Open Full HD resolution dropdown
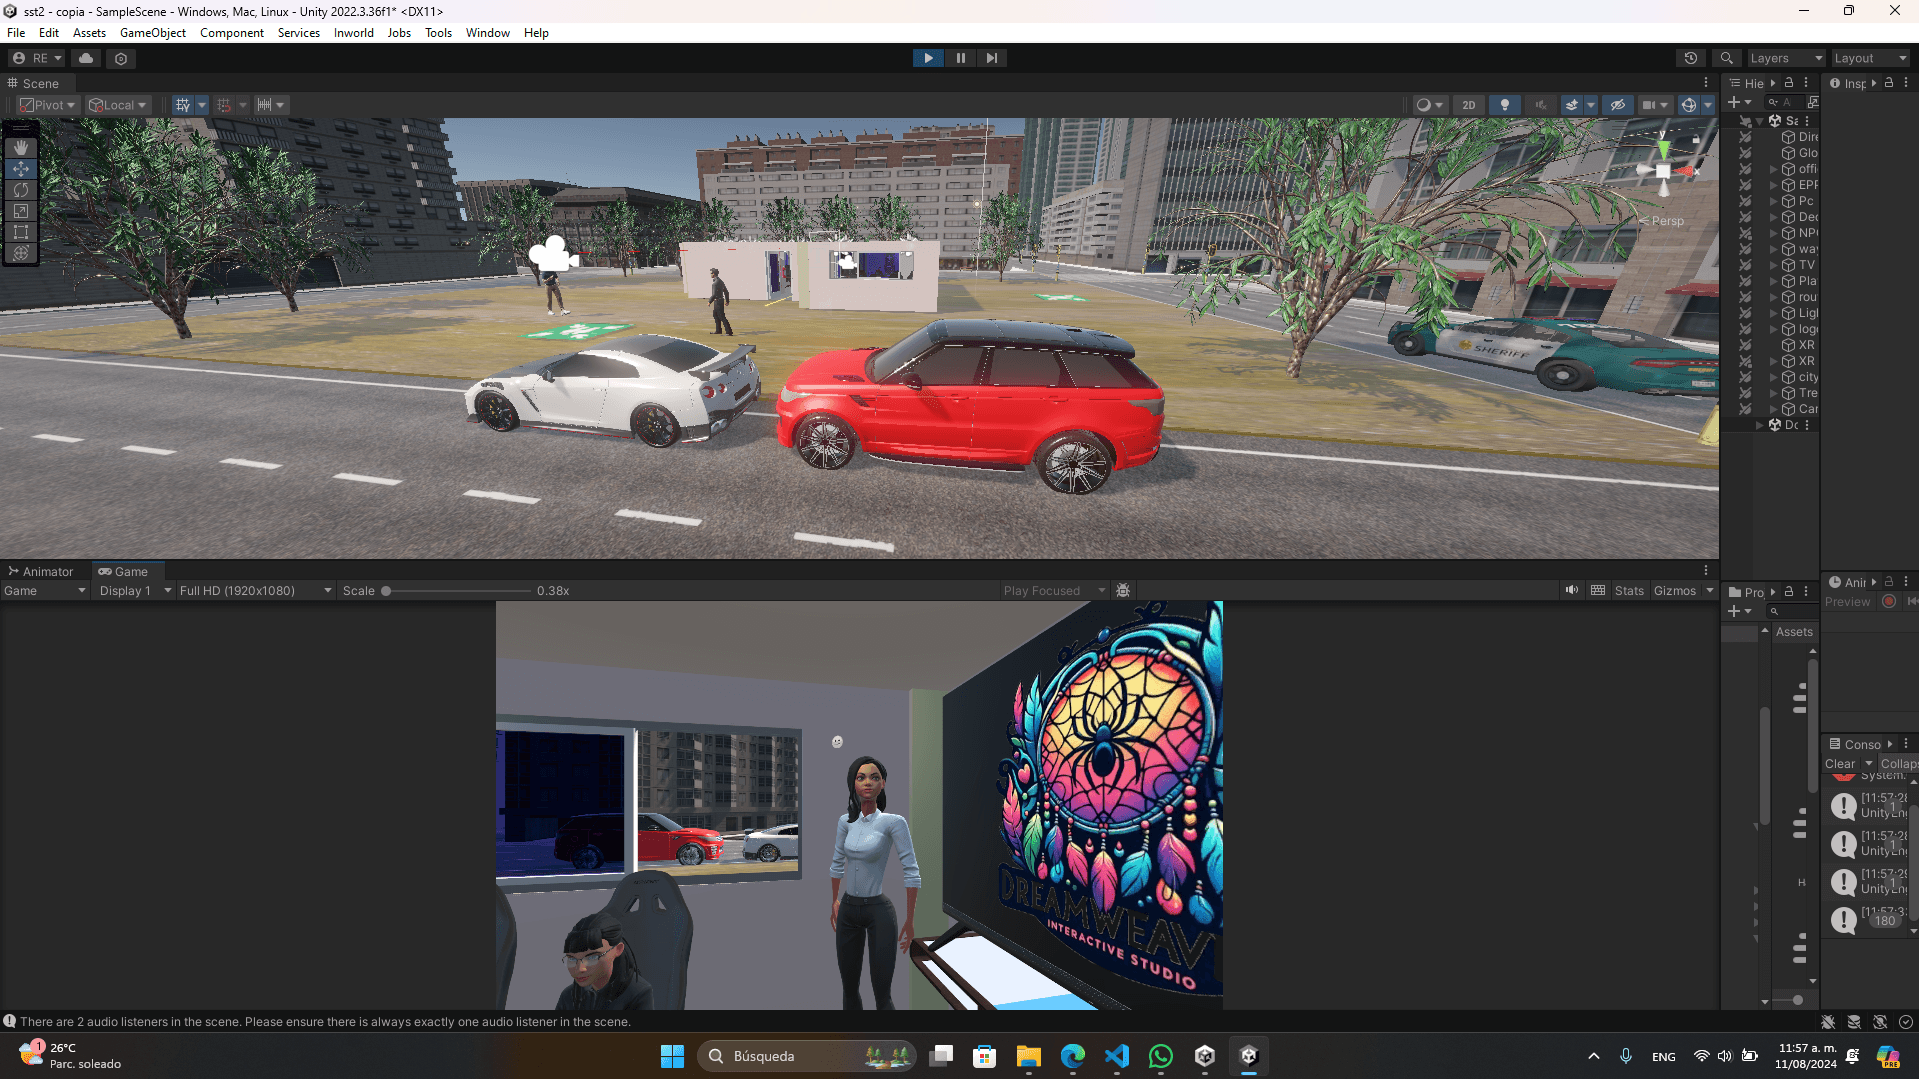Image resolution: width=1919 pixels, height=1079 pixels. (255, 591)
